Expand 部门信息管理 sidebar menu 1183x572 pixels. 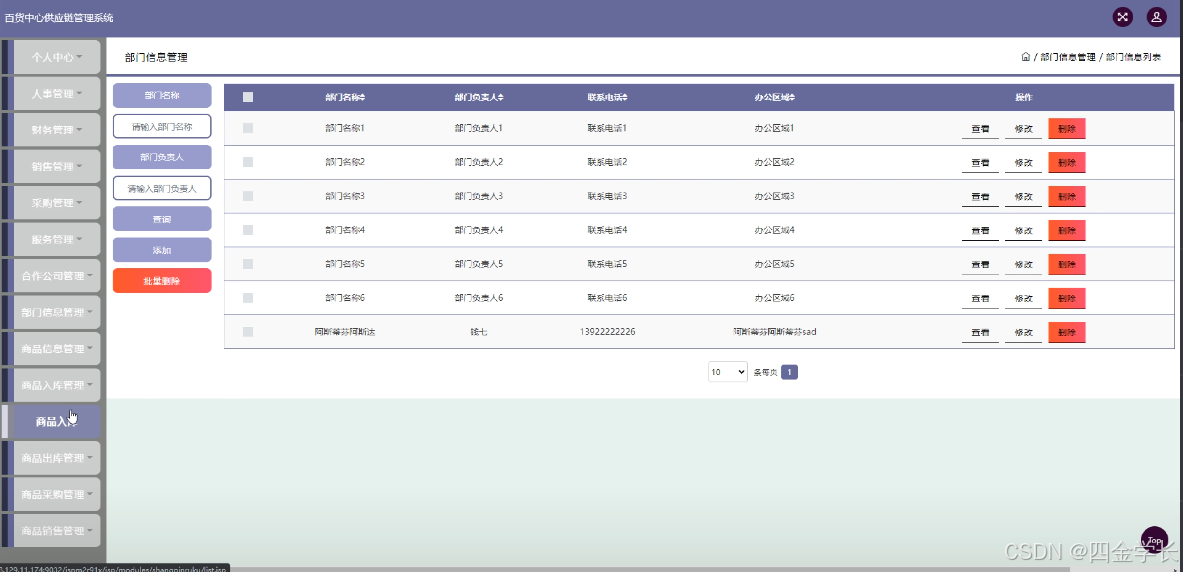(57, 312)
